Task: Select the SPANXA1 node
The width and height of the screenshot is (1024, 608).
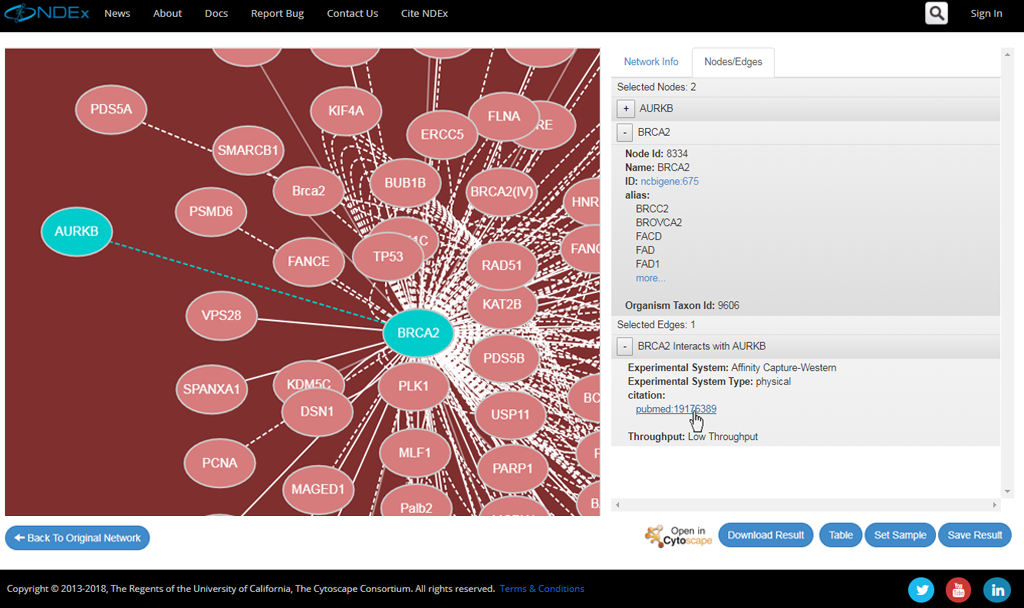Action: tap(212, 389)
